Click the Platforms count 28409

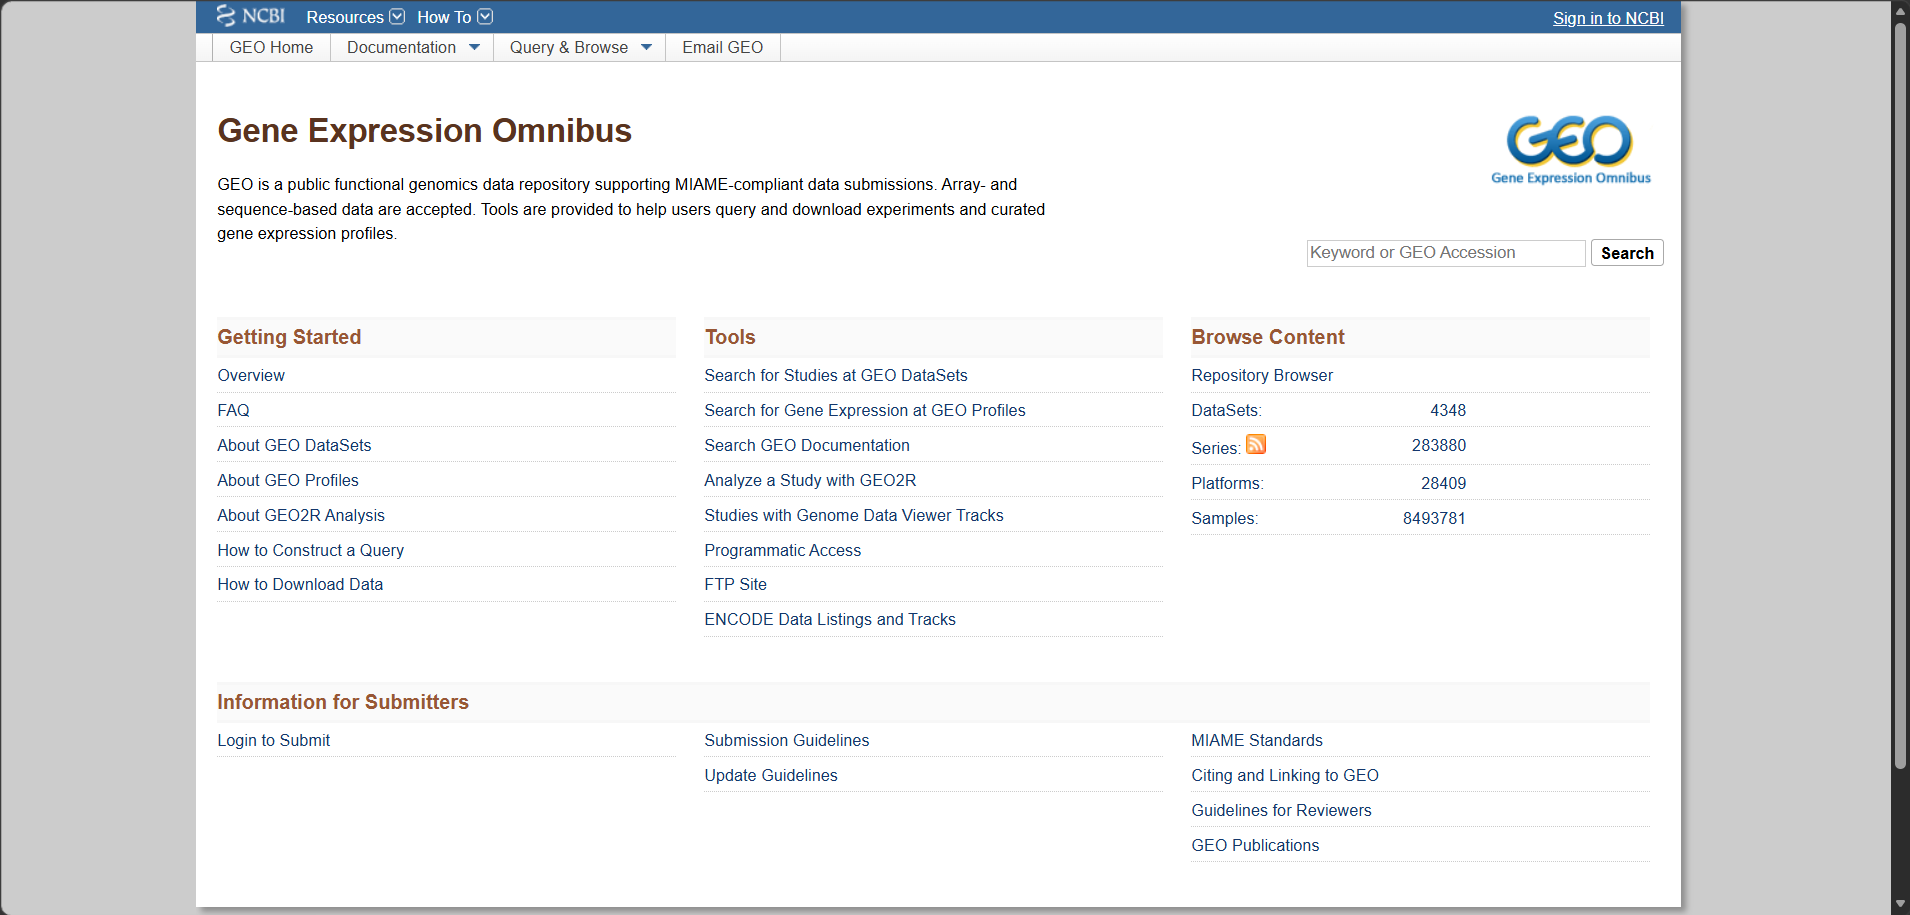[1444, 483]
